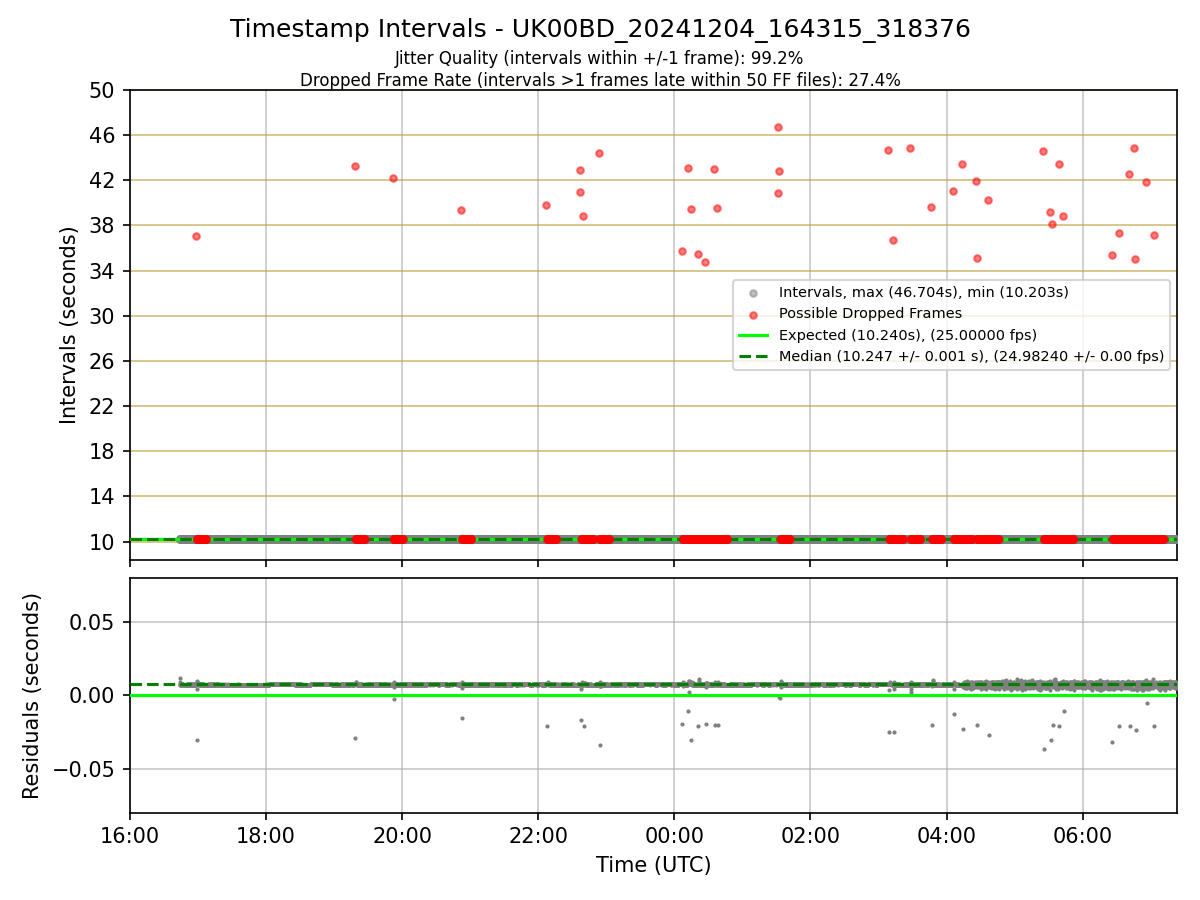Click the '04:00' time tick label

tap(947, 835)
